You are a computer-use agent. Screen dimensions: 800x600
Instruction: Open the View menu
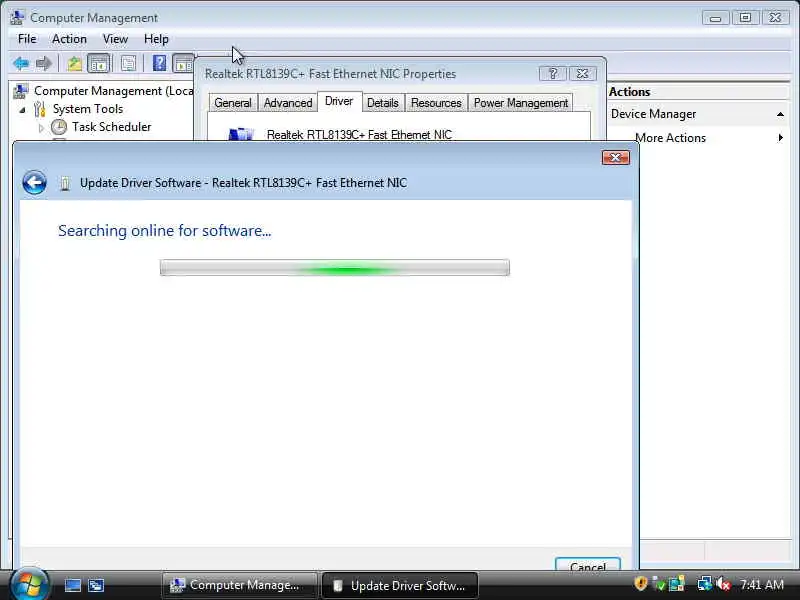pyautogui.click(x=115, y=39)
